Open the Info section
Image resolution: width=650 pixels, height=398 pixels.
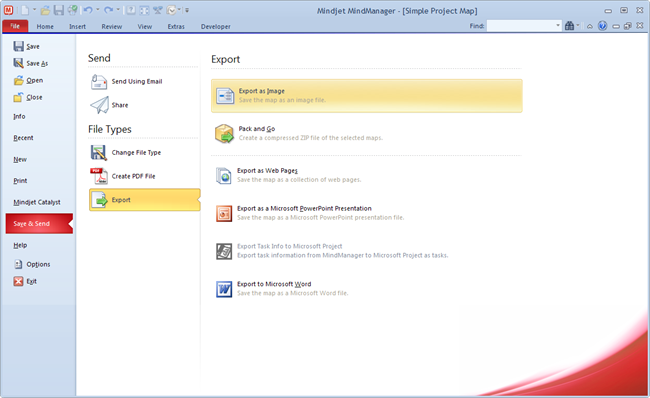(x=19, y=116)
